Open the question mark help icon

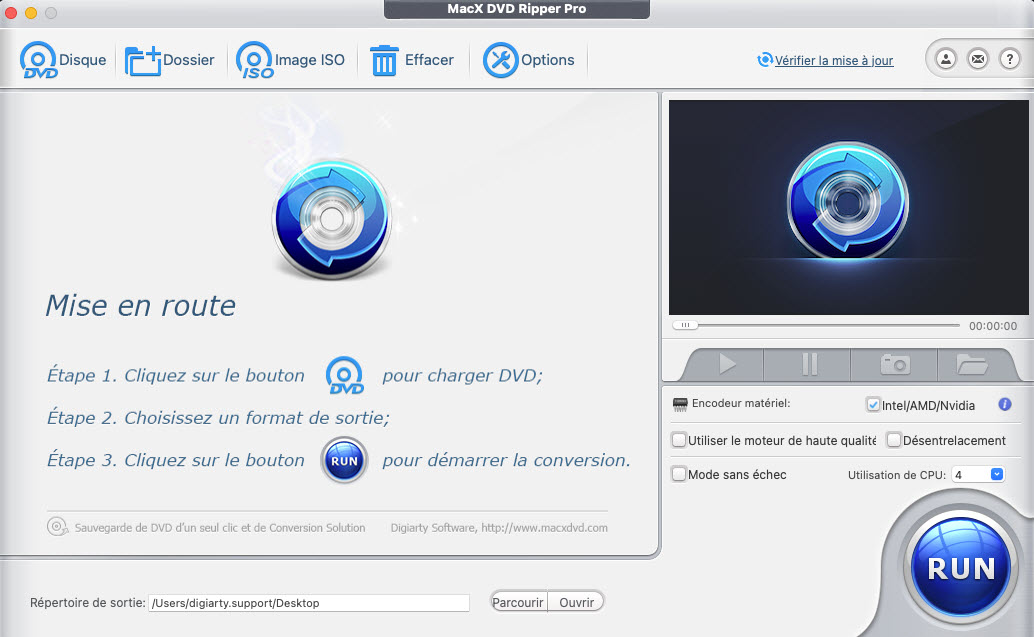click(1010, 58)
